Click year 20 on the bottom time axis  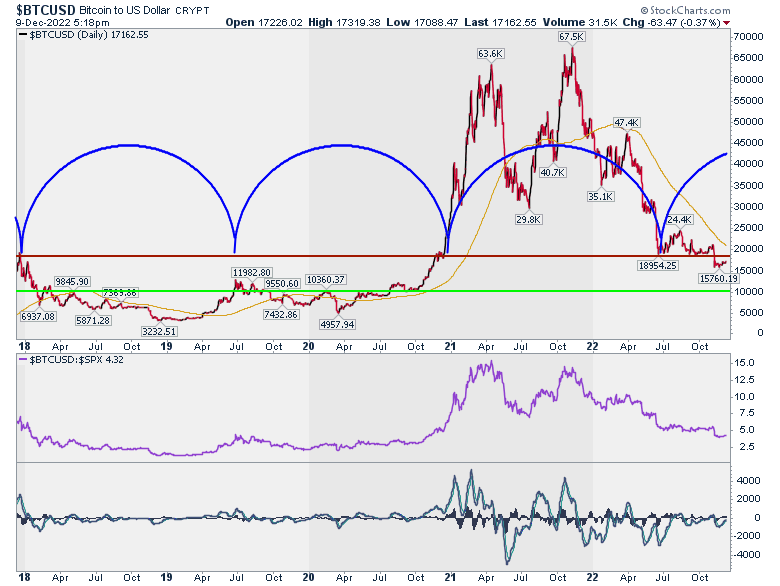click(x=308, y=577)
